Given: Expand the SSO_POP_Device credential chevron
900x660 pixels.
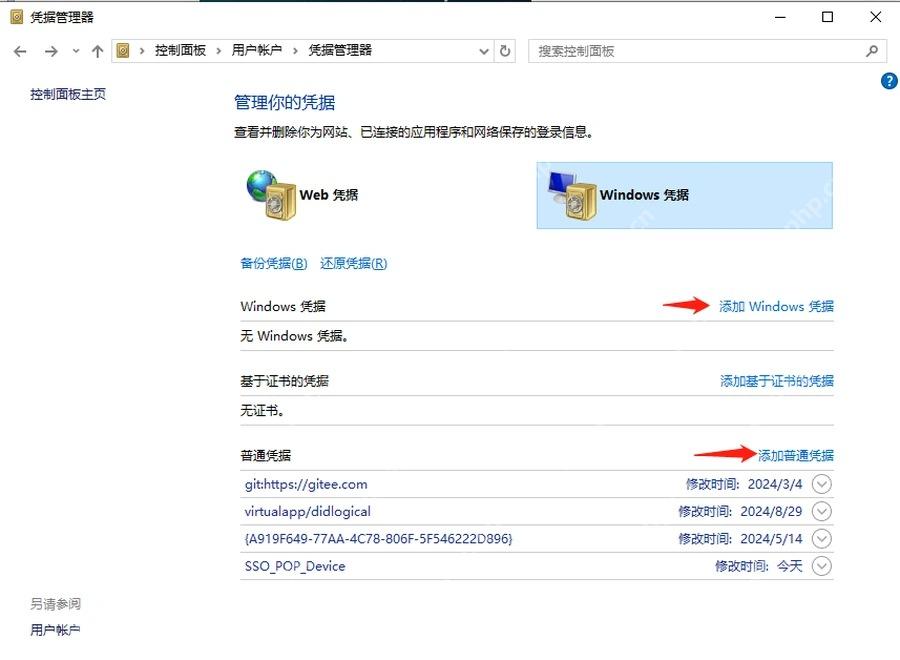Looking at the screenshot, I should 821,566.
